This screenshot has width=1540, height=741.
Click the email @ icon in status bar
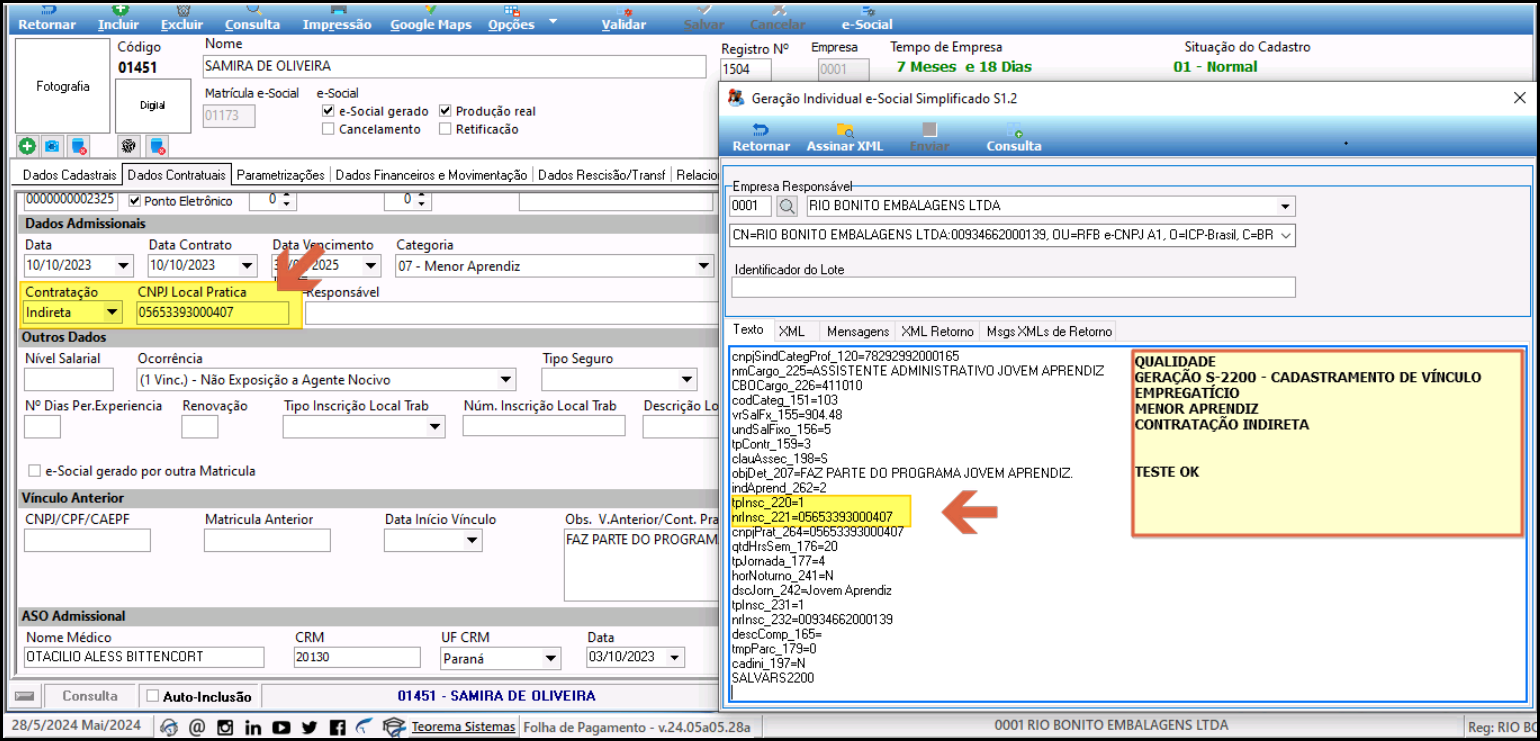click(x=197, y=727)
